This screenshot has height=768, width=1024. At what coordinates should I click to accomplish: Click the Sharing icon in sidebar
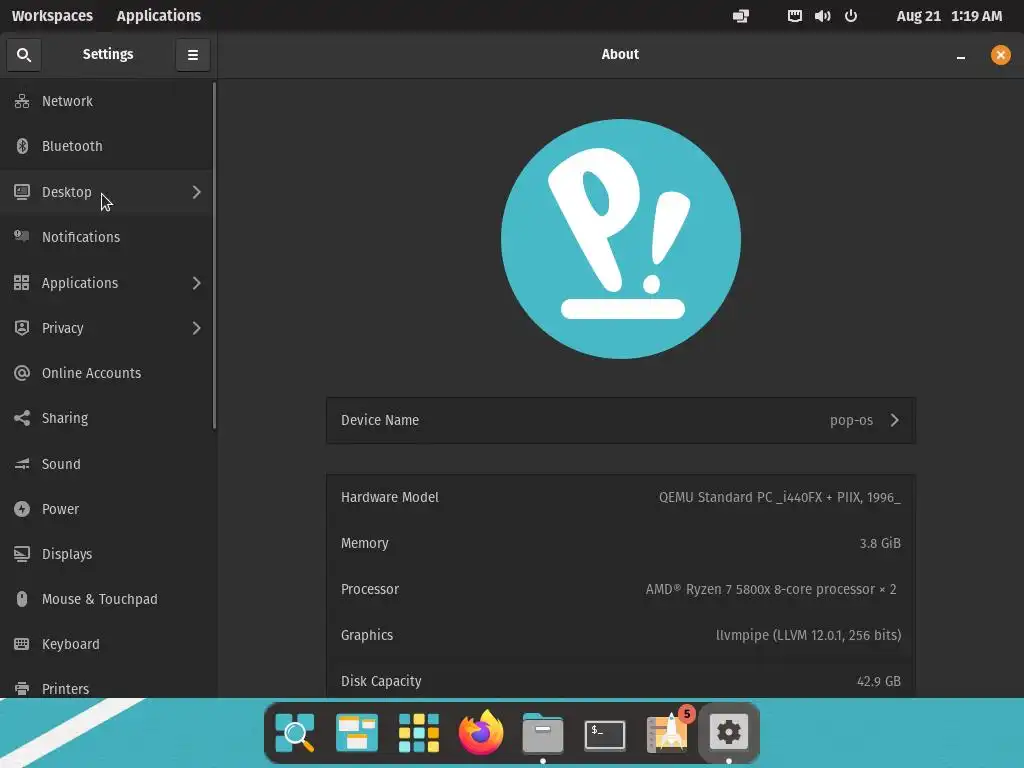click(x=22, y=418)
